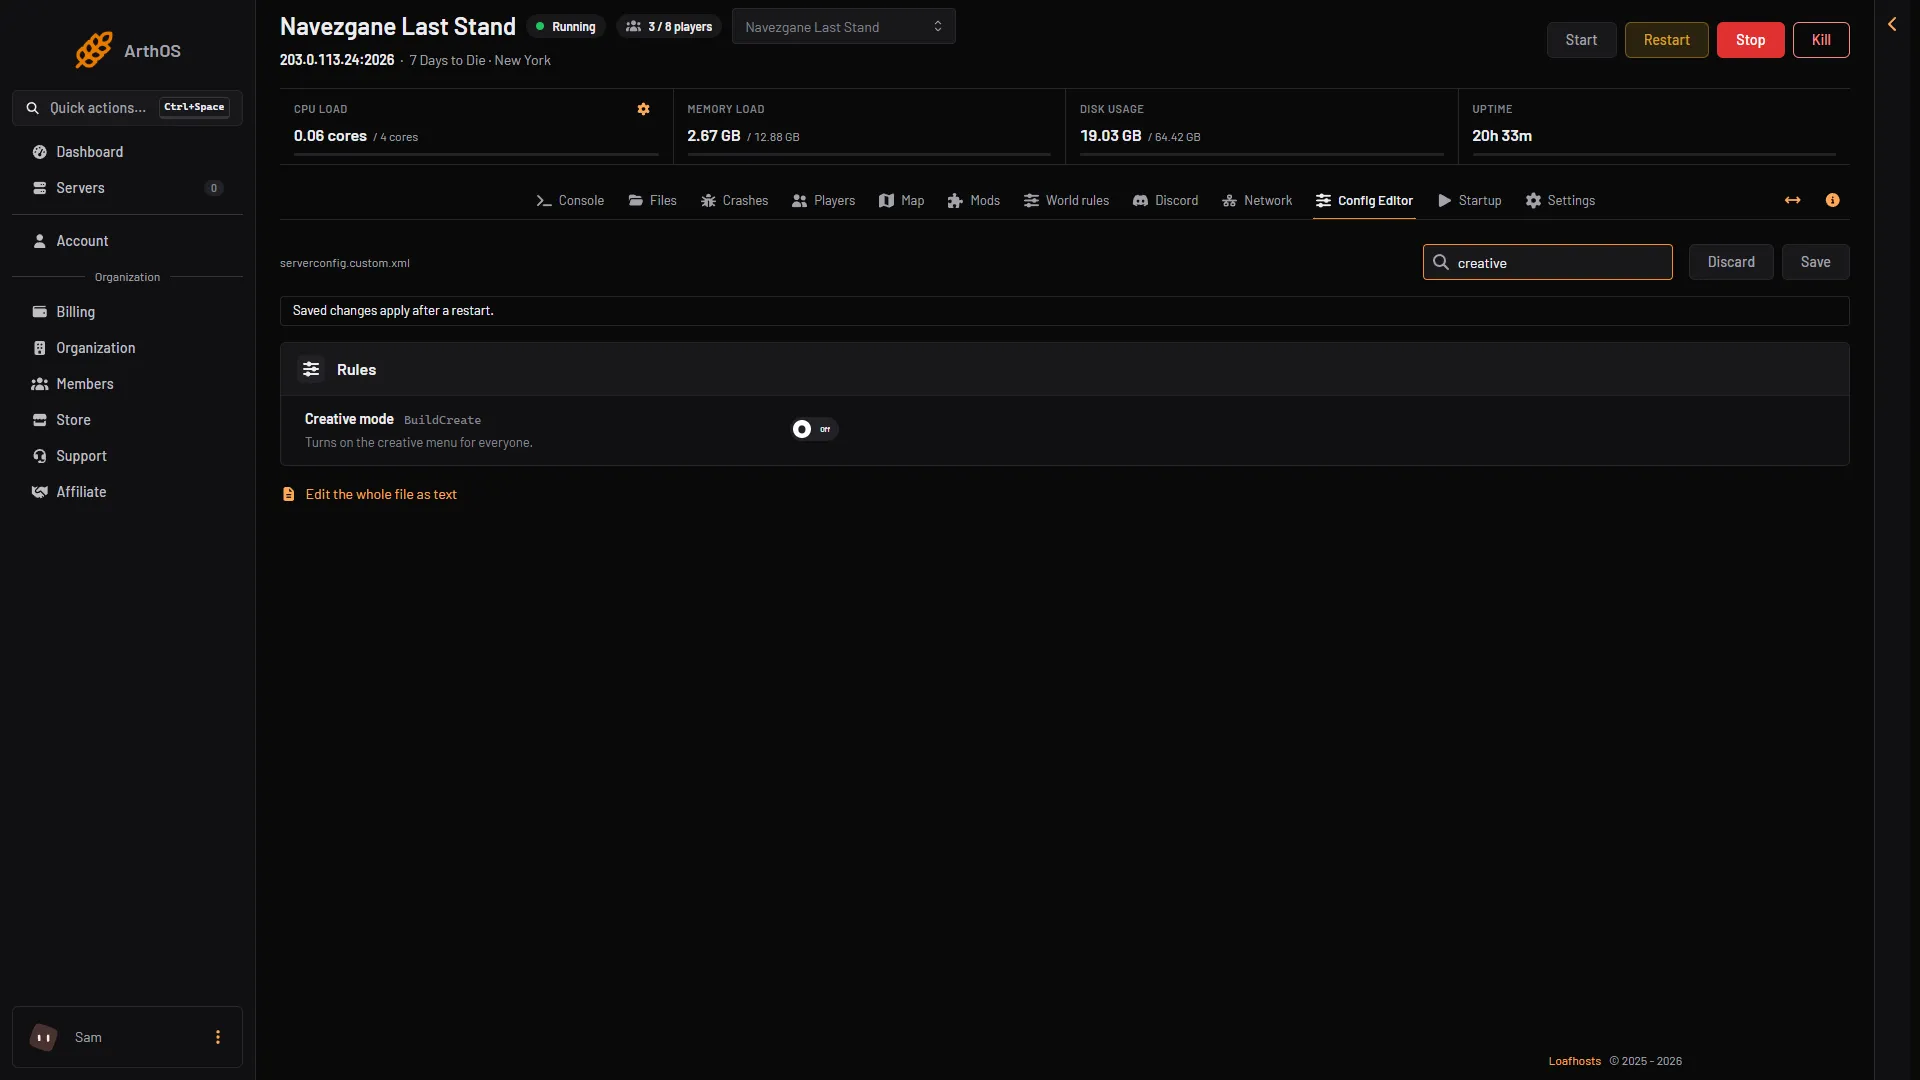Open Store in sidebar

pyautogui.click(x=127, y=420)
